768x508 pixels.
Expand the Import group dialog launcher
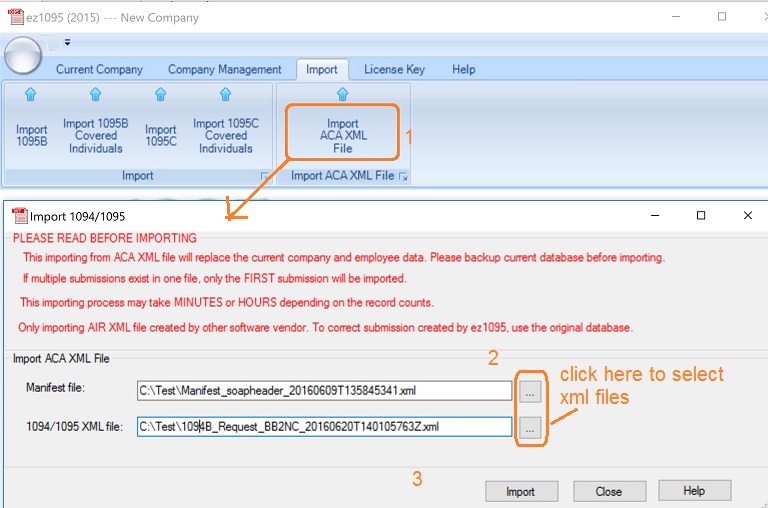pos(265,177)
